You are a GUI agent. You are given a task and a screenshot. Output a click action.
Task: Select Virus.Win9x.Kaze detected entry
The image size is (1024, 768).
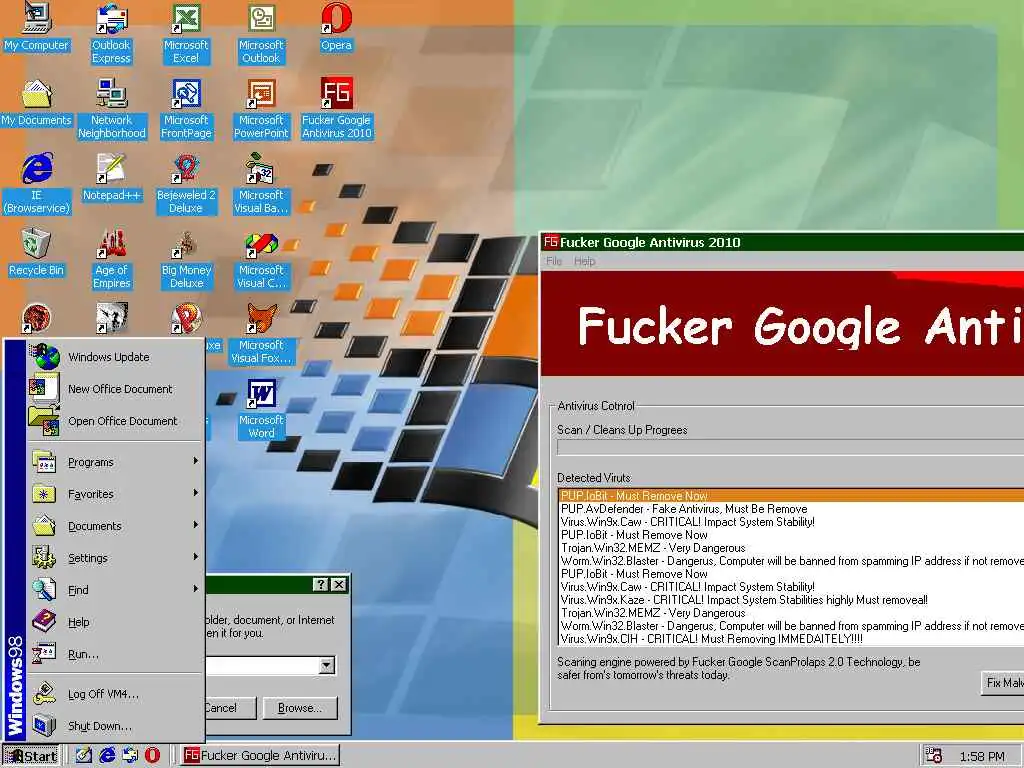(792, 600)
